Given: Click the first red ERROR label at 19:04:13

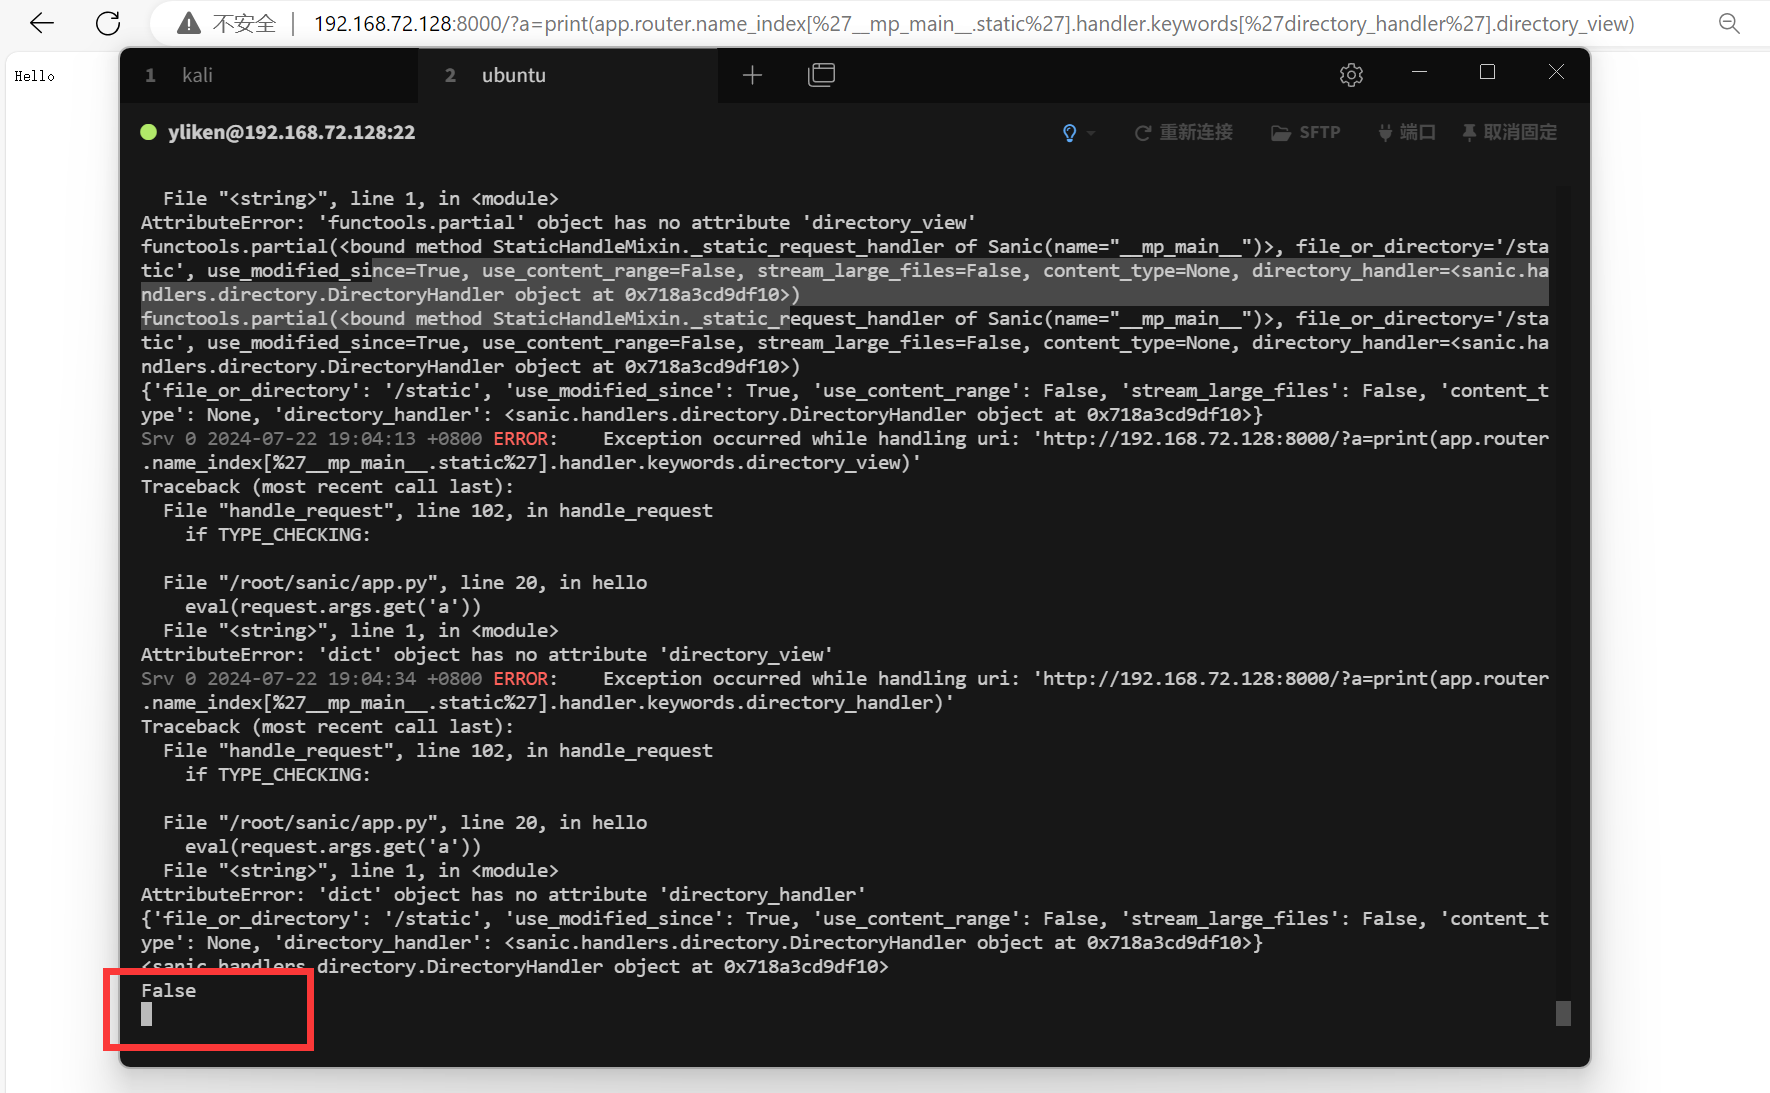Looking at the screenshot, I should point(521,438).
